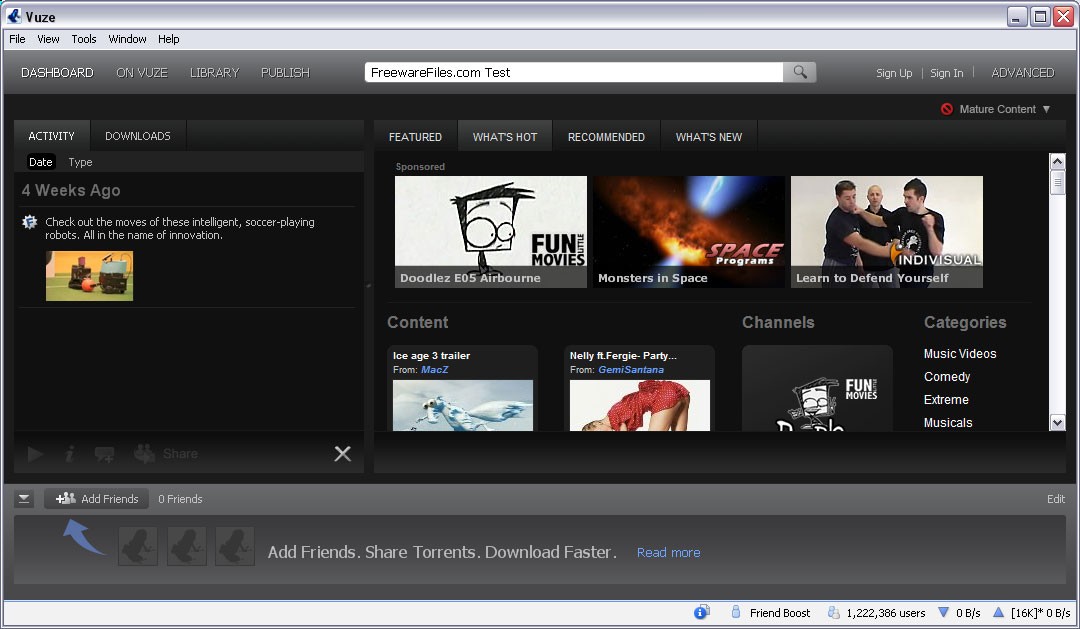
Task: Open the Learn to Defend Yourself thumbnail
Action: click(886, 231)
